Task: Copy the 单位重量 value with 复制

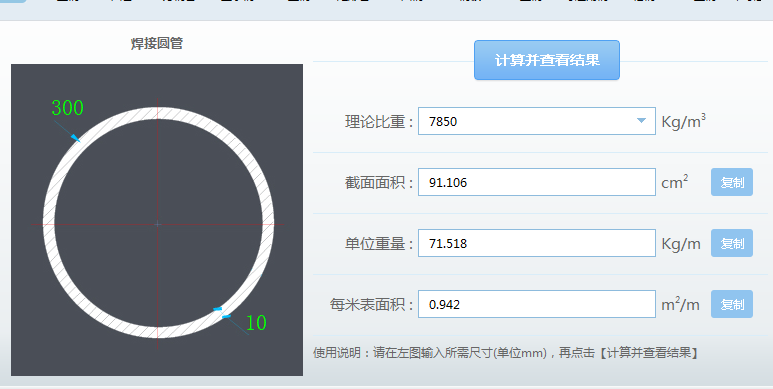Action: tap(732, 243)
